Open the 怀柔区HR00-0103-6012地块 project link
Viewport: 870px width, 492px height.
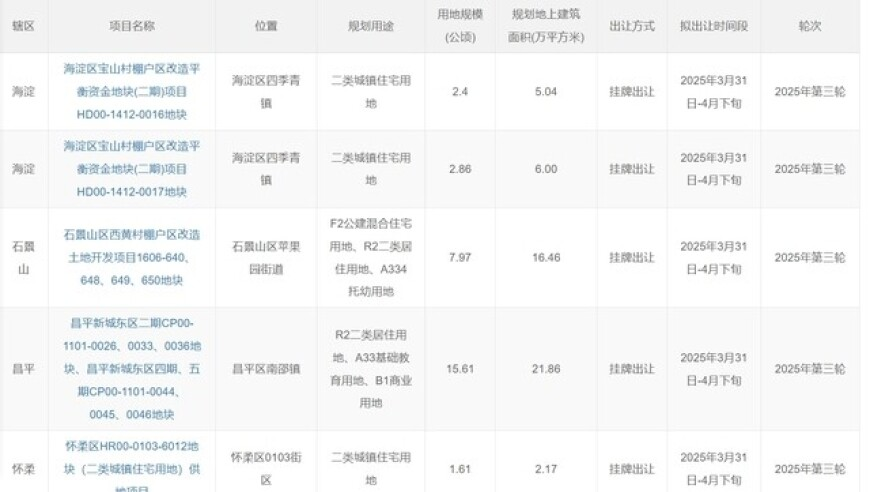(131, 469)
